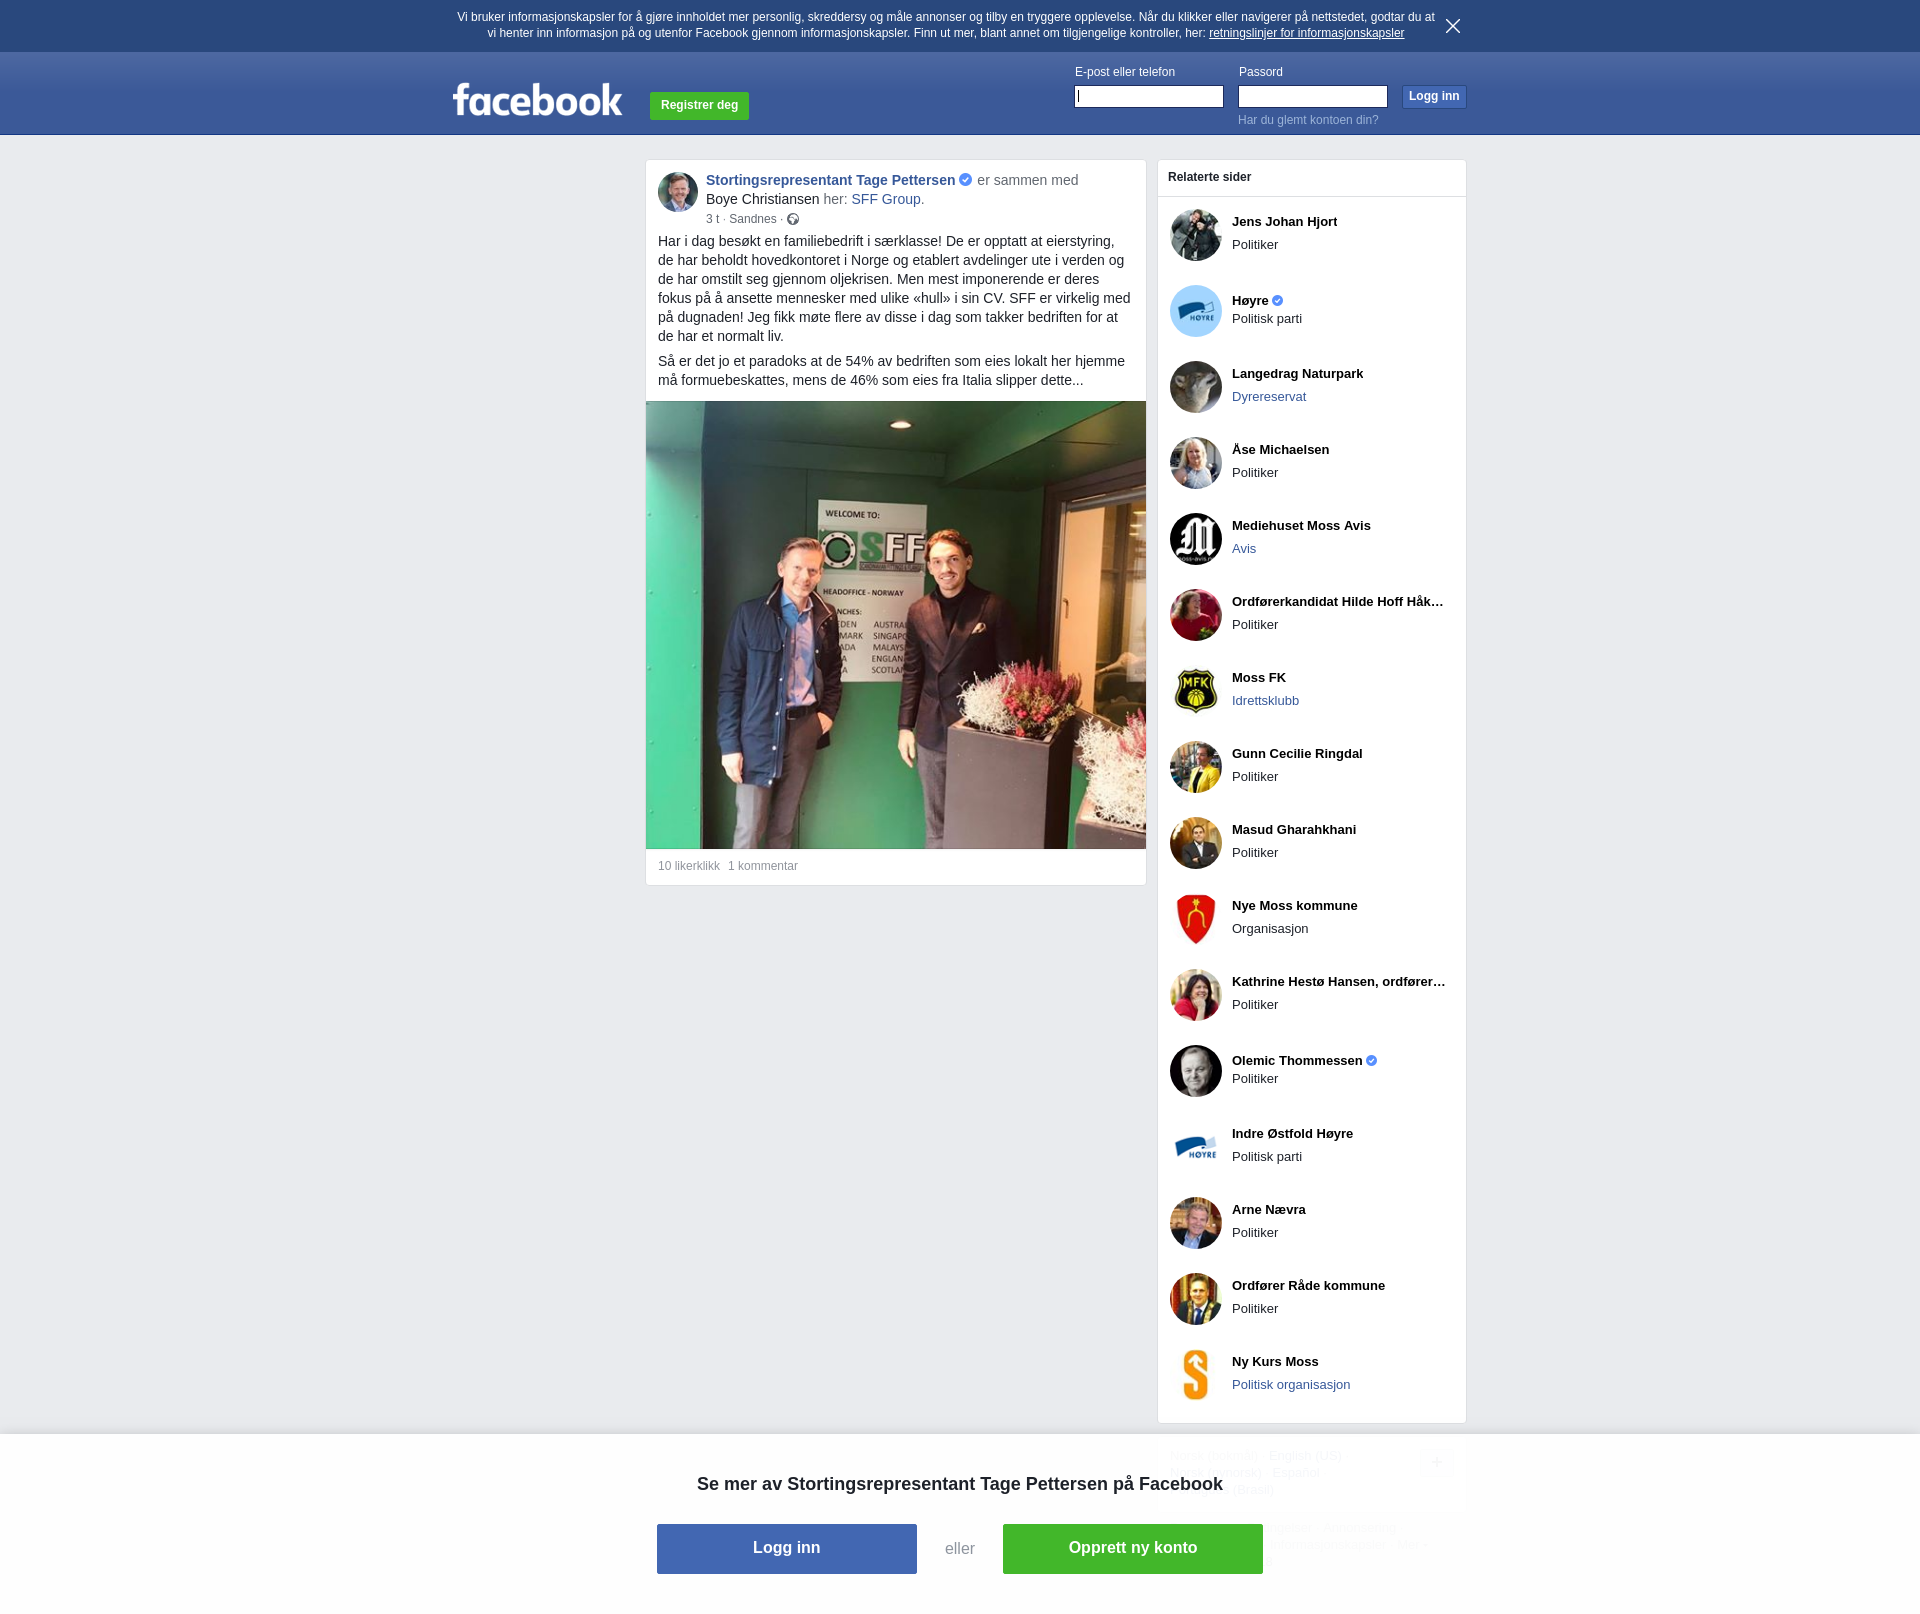Open retningslinjer for informasjonskapsler link
Image resolution: width=1920 pixels, height=1614 pixels.
pyautogui.click(x=1306, y=33)
